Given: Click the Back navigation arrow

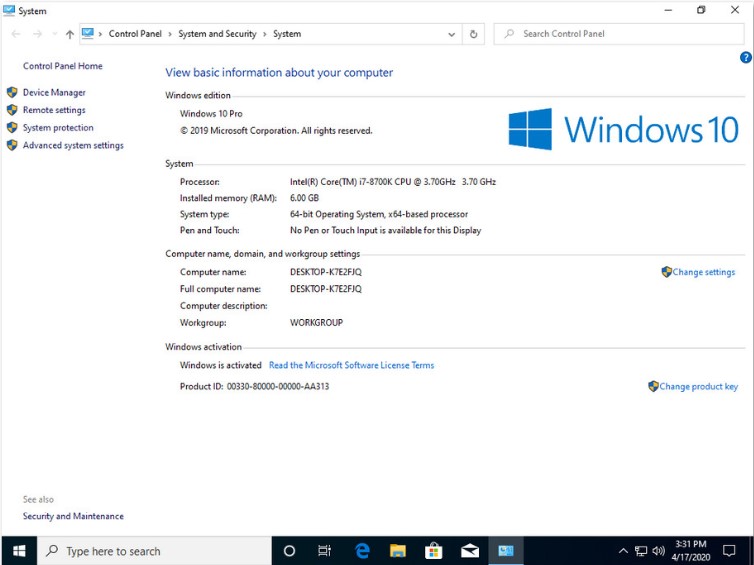Looking at the screenshot, I should 16,34.
